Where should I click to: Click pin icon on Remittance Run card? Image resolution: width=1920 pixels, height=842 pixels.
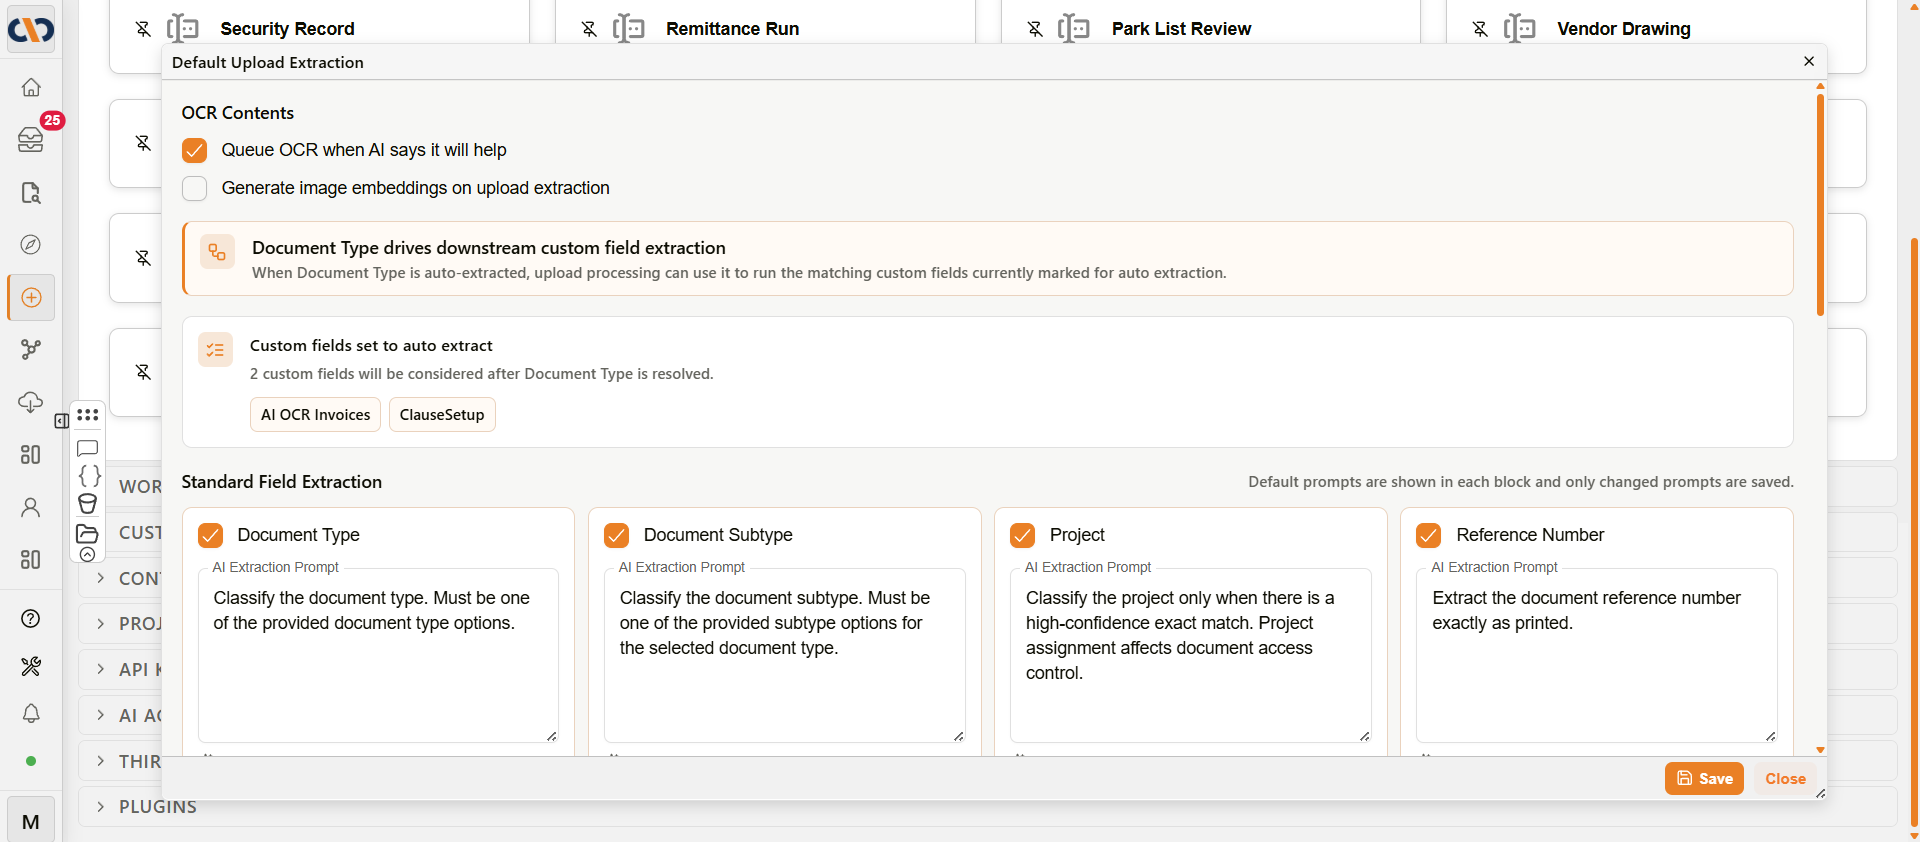click(x=589, y=29)
